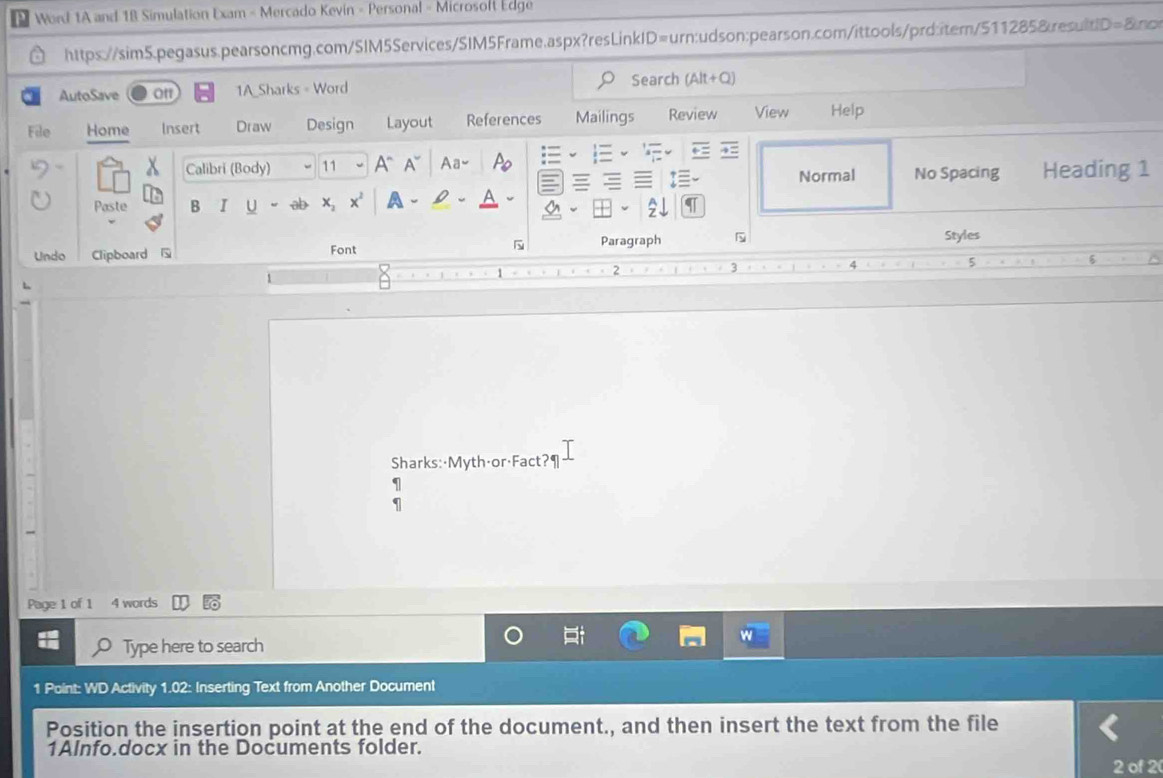Apply the Heading 1 style
This screenshot has height=778, width=1163.
[x=1095, y=170]
